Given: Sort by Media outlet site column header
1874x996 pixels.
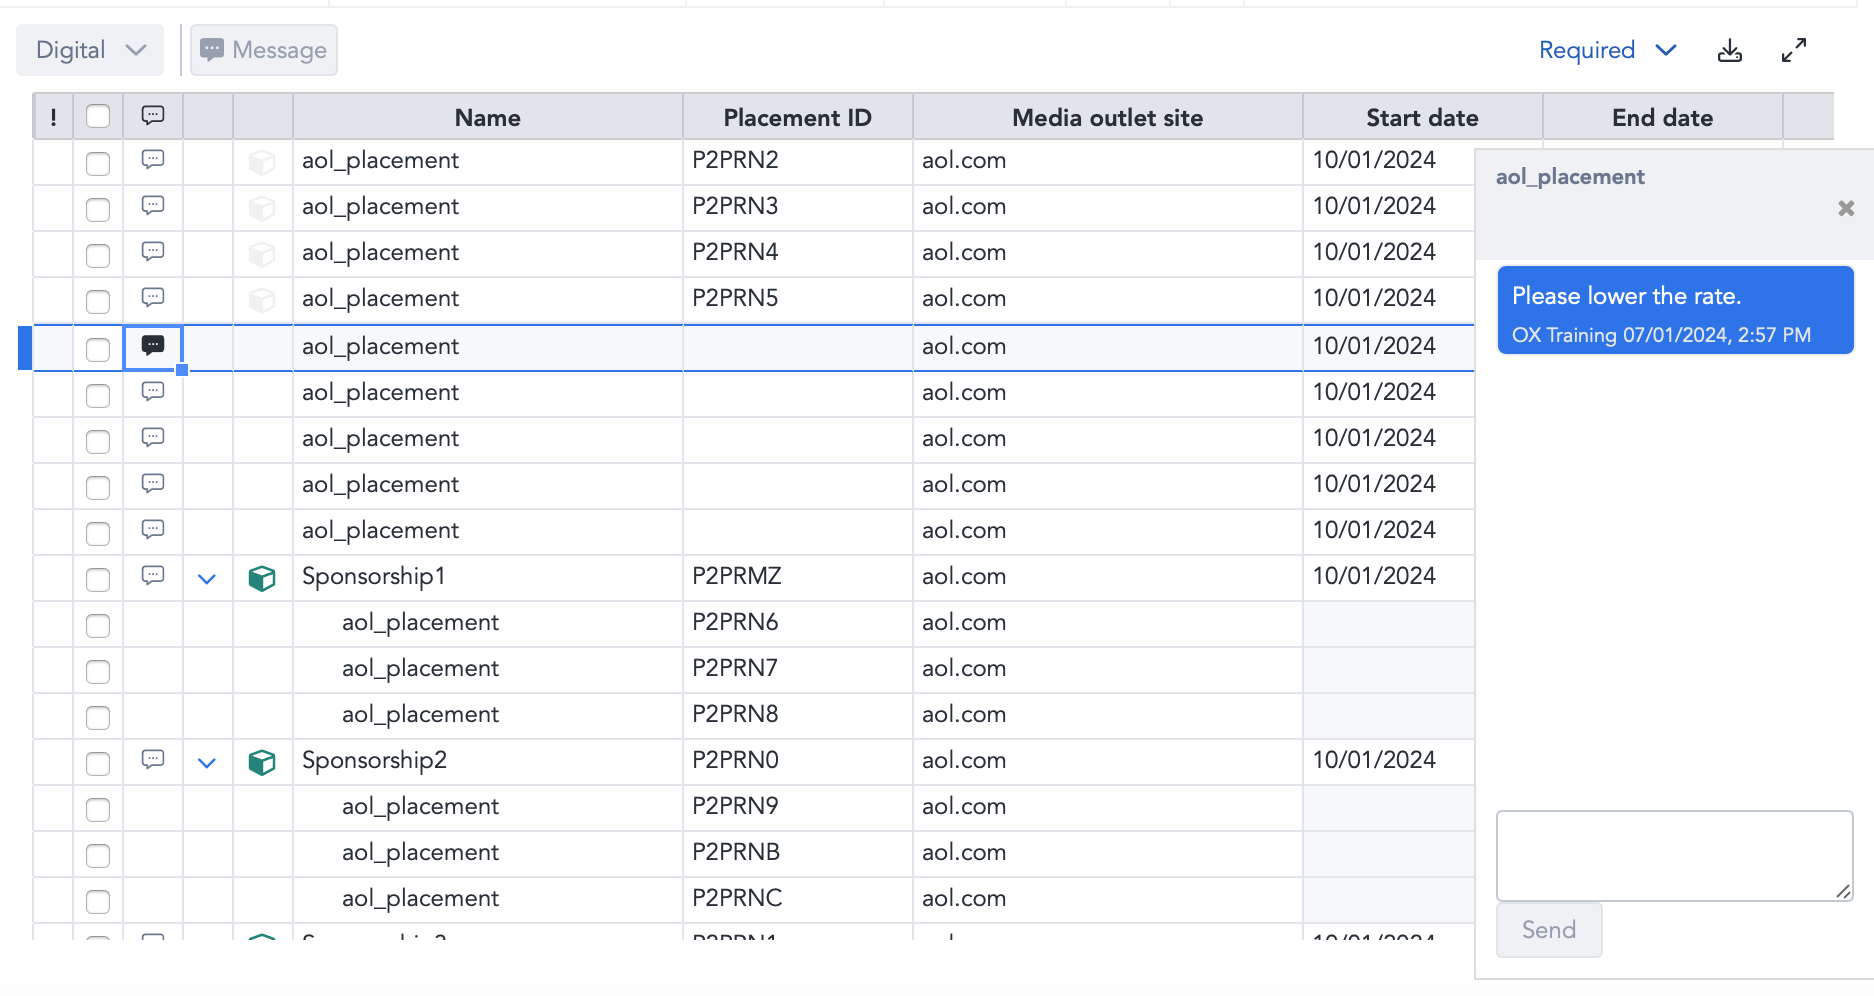Looking at the screenshot, I should (x=1107, y=117).
